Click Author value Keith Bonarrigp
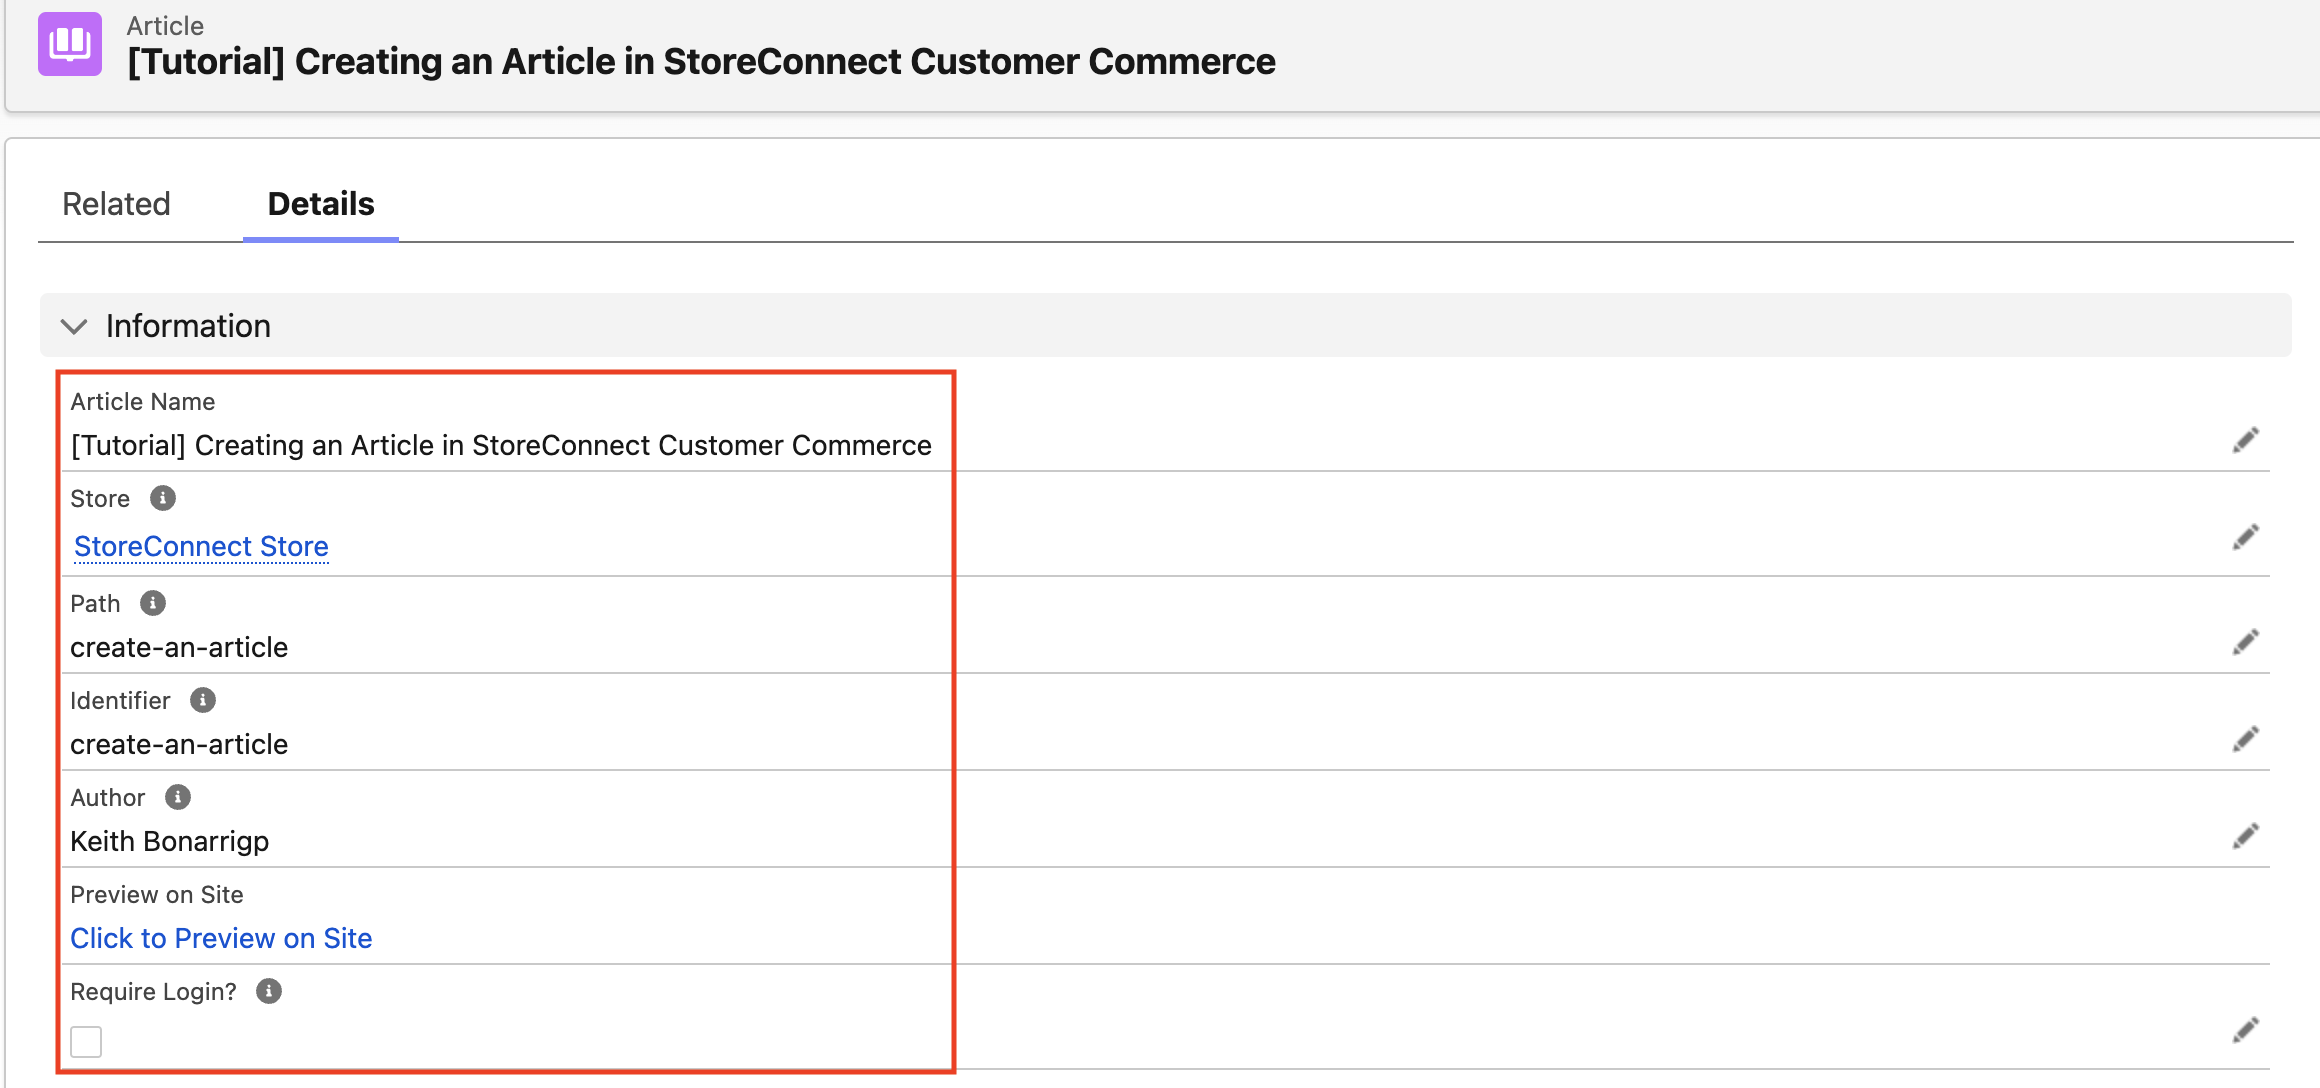The width and height of the screenshot is (2320, 1088). (170, 841)
